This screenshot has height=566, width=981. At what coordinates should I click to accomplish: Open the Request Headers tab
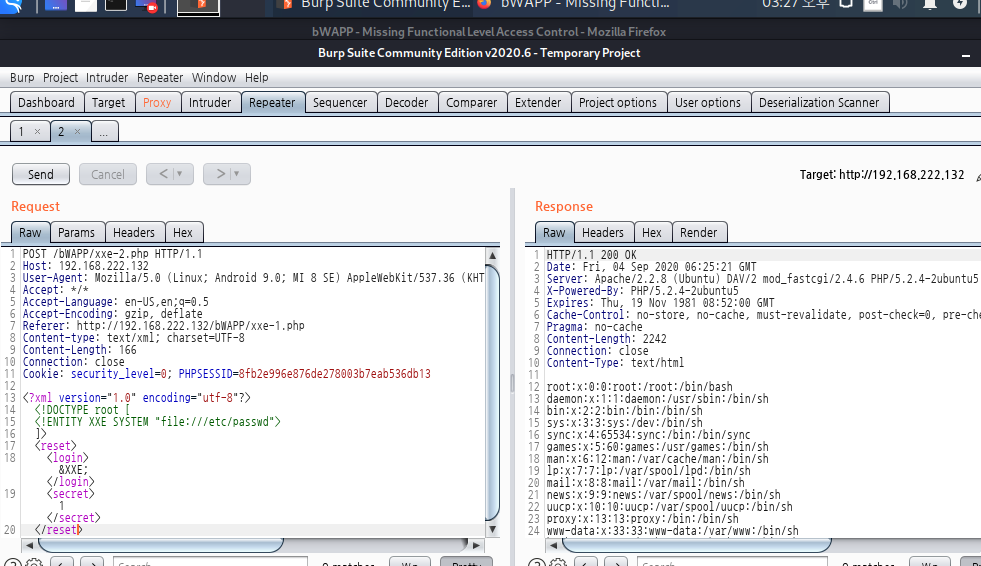pos(134,233)
